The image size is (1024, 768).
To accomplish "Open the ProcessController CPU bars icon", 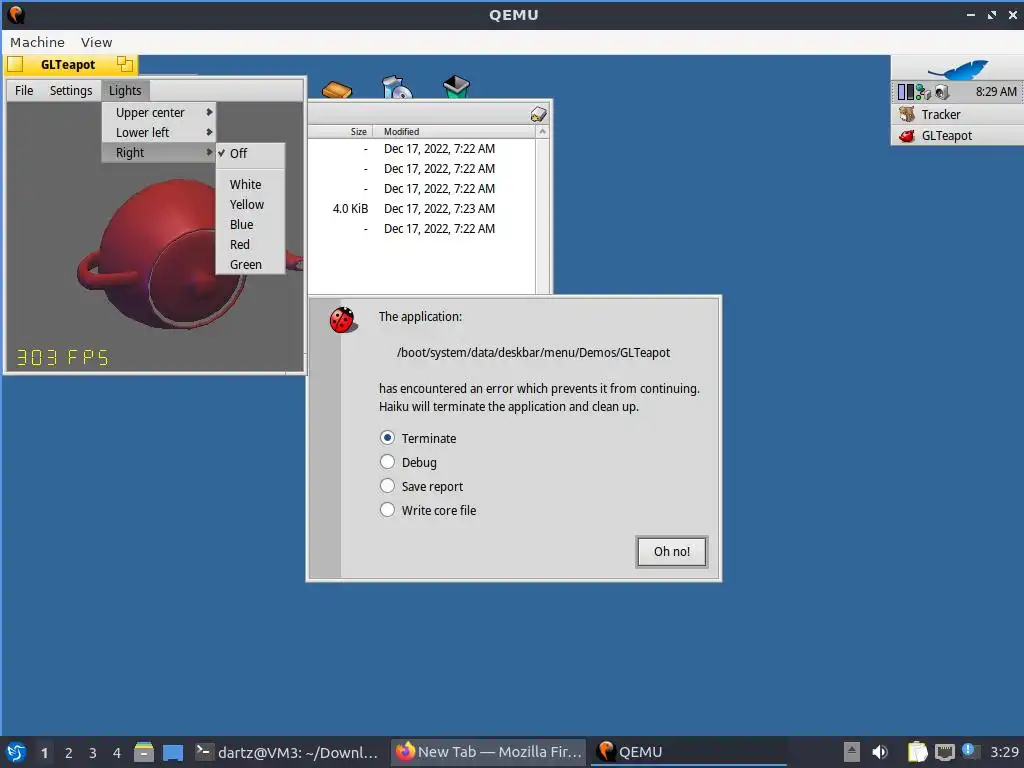I will click(x=905, y=92).
